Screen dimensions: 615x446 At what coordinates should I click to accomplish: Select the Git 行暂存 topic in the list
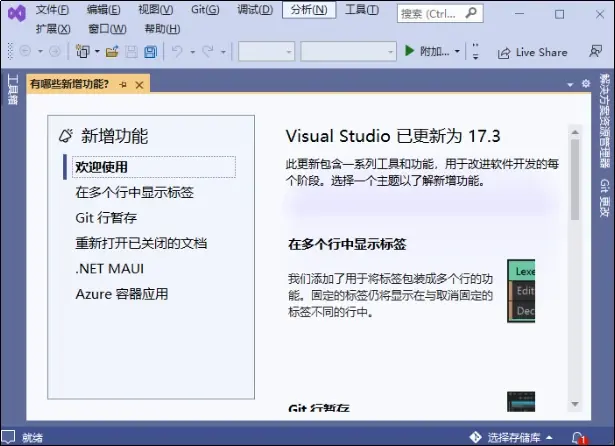click(x=106, y=218)
